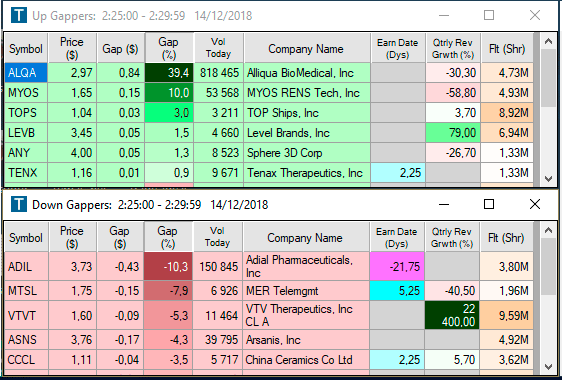Click TOP Ships, Inc company name

[x=307, y=113]
